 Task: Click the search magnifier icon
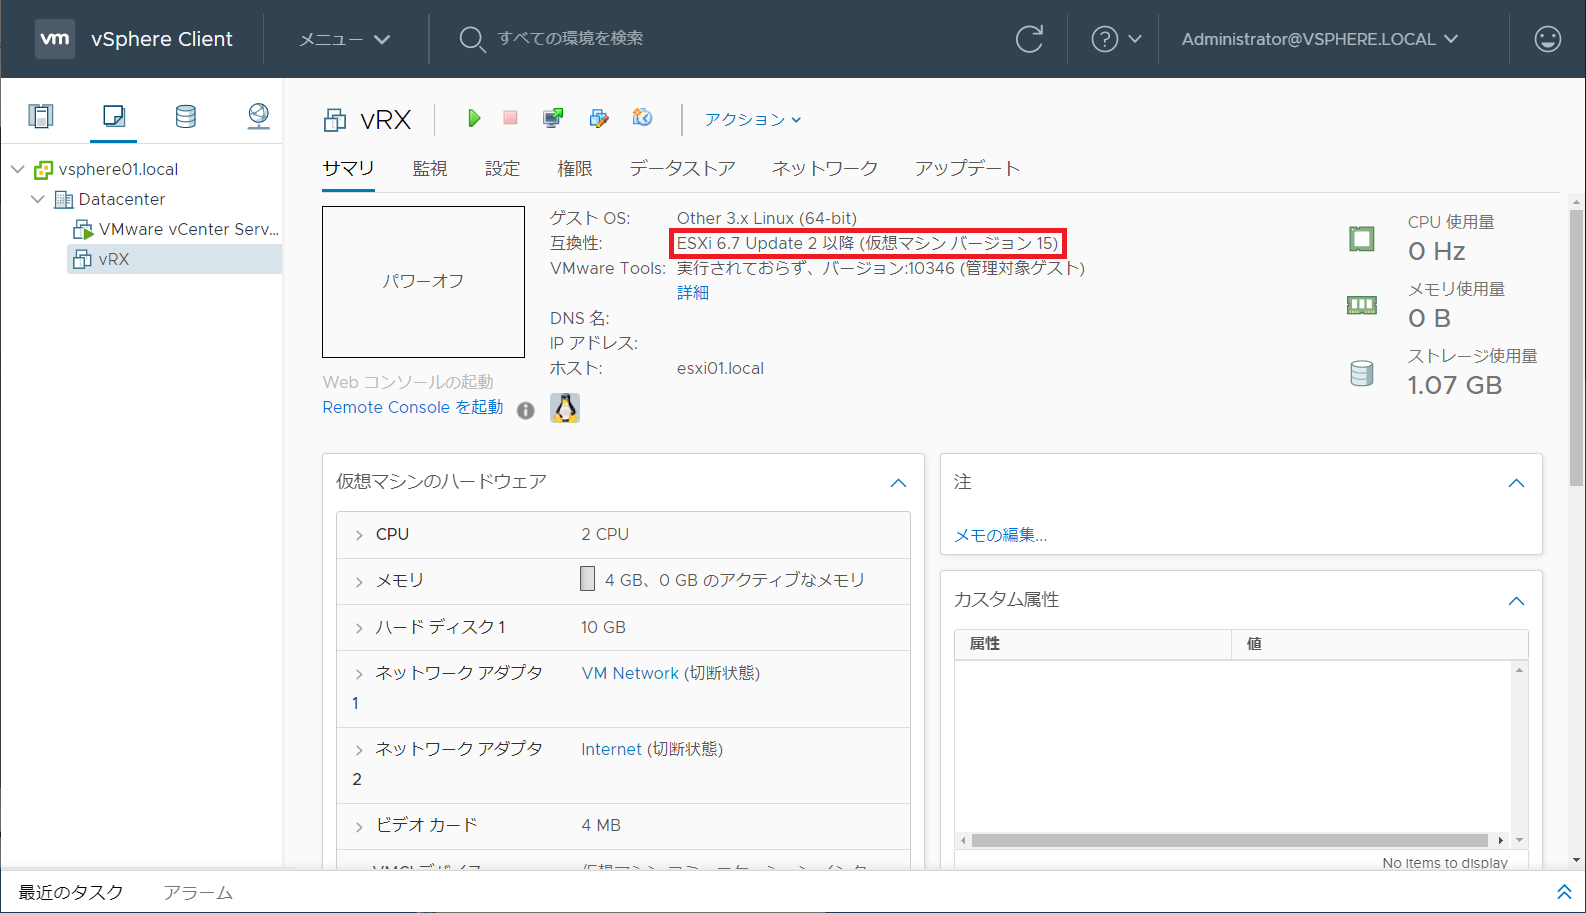472,39
